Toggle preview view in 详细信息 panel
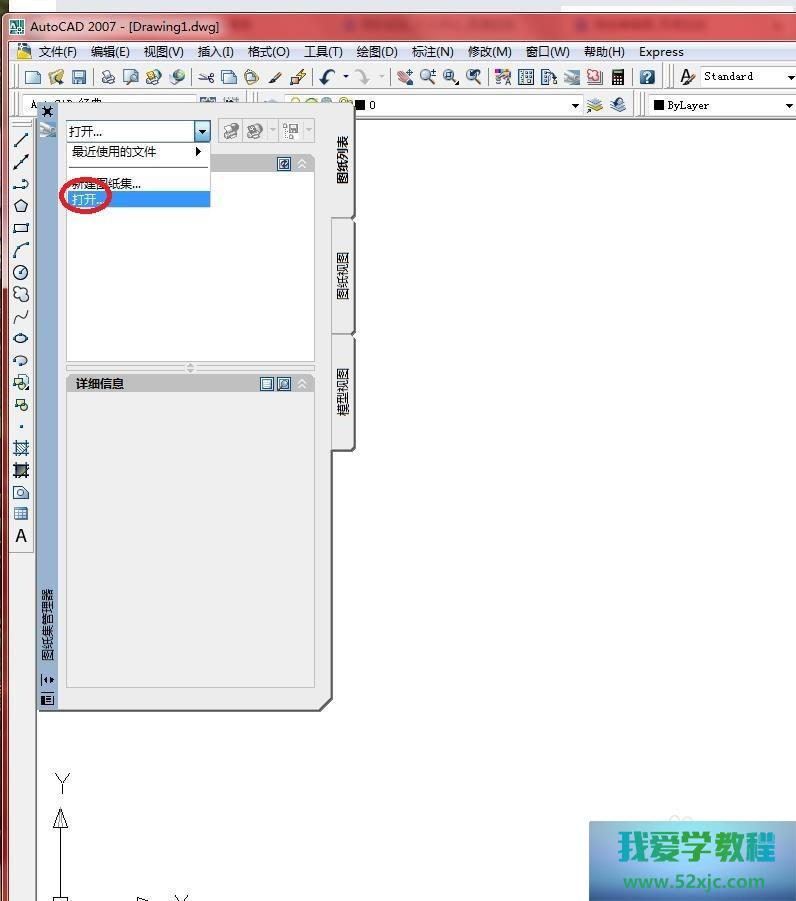Screen dimensions: 796x901 pyautogui.click(x=284, y=384)
